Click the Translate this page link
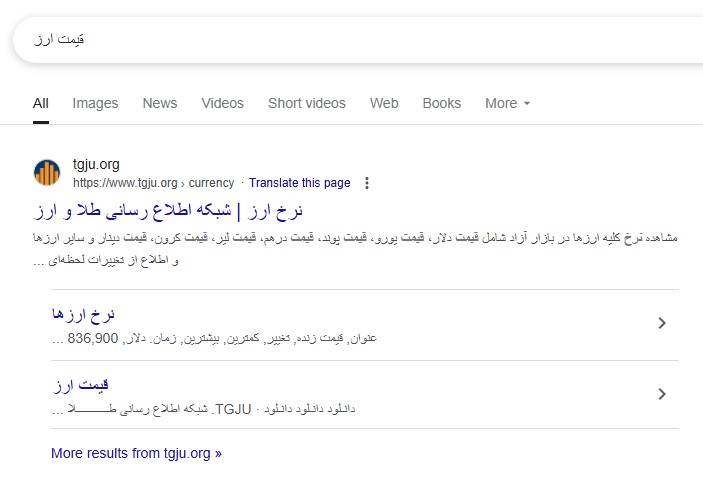 point(299,183)
